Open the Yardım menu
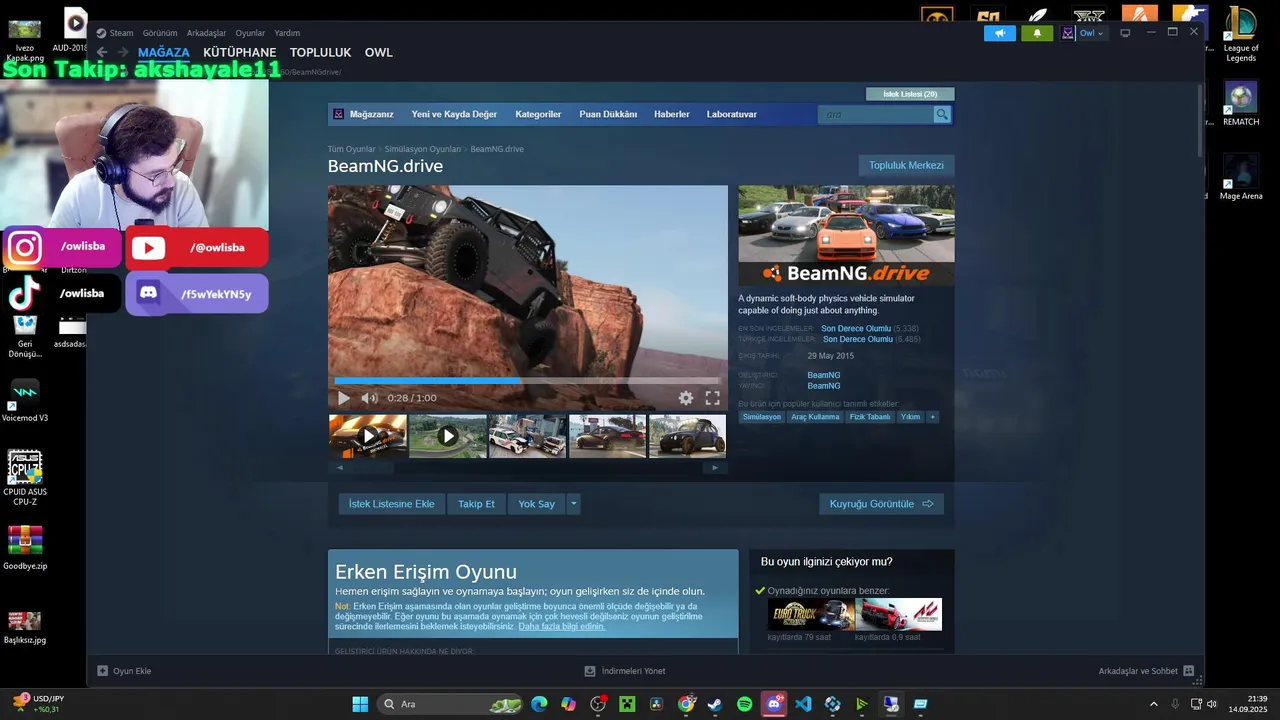 pos(287,33)
